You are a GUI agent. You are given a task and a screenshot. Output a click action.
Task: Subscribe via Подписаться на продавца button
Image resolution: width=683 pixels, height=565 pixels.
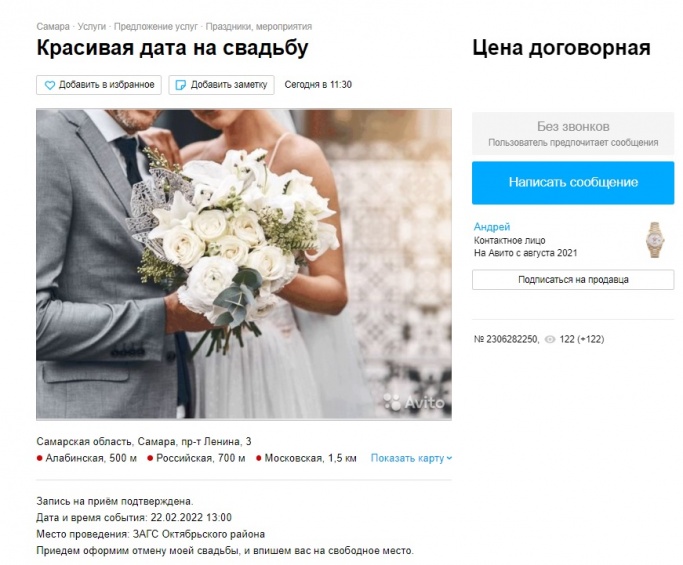coord(573,280)
